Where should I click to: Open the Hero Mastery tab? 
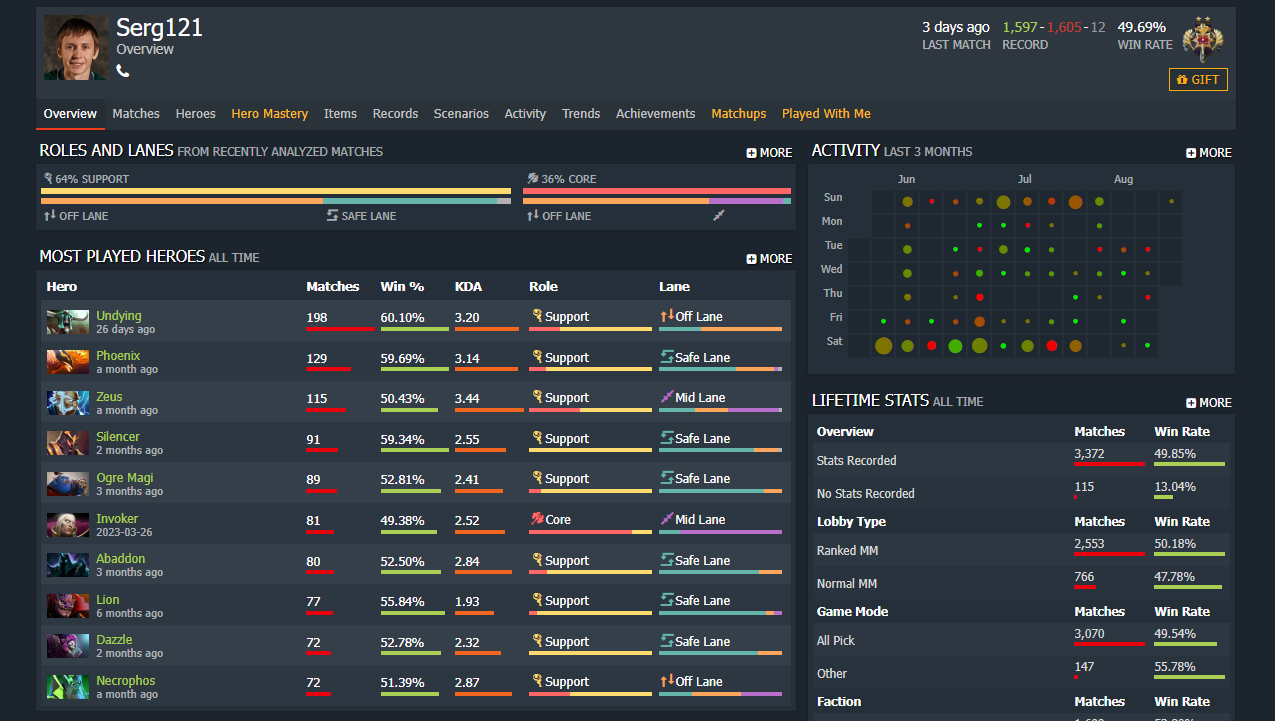click(269, 114)
